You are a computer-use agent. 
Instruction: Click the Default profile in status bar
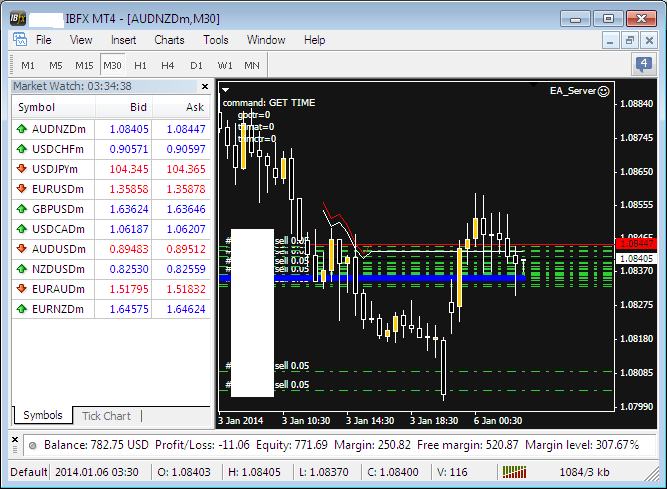coord(29,472)
